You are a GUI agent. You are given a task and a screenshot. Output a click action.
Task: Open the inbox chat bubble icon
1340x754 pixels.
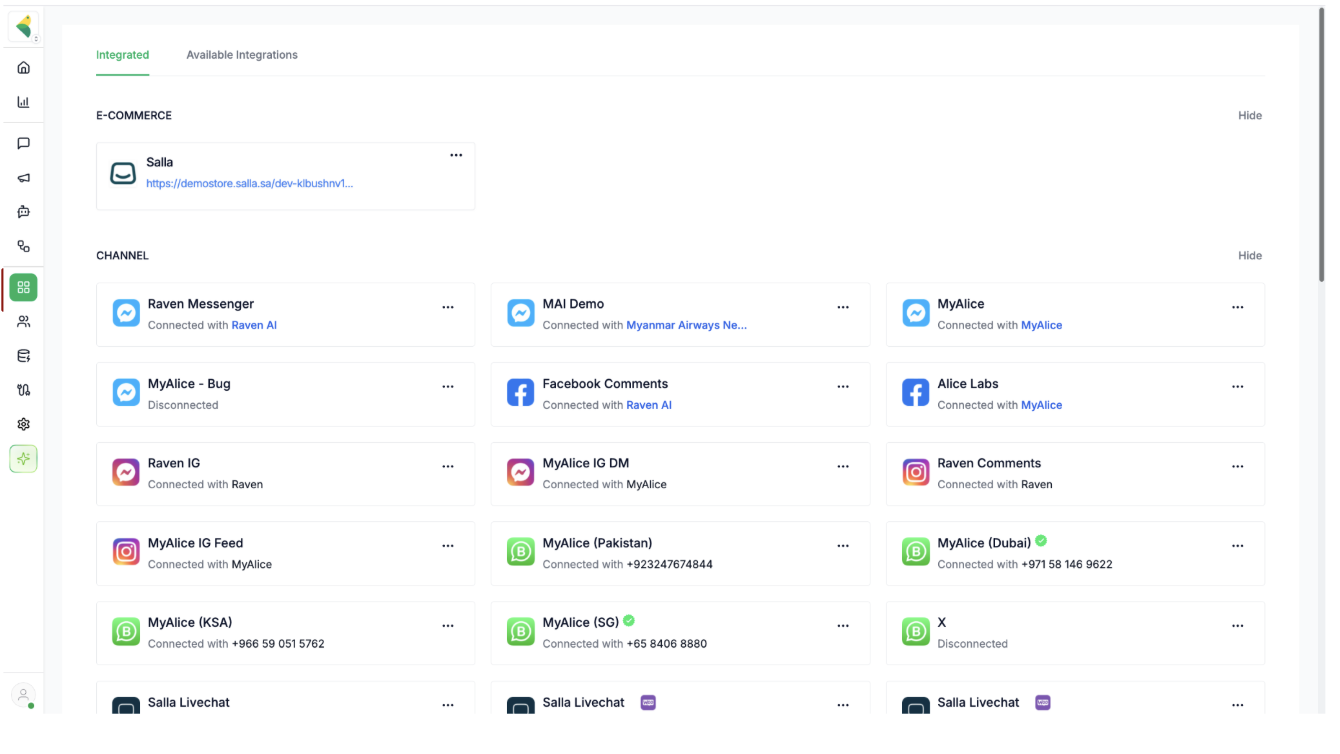click(x=24, y=144)
